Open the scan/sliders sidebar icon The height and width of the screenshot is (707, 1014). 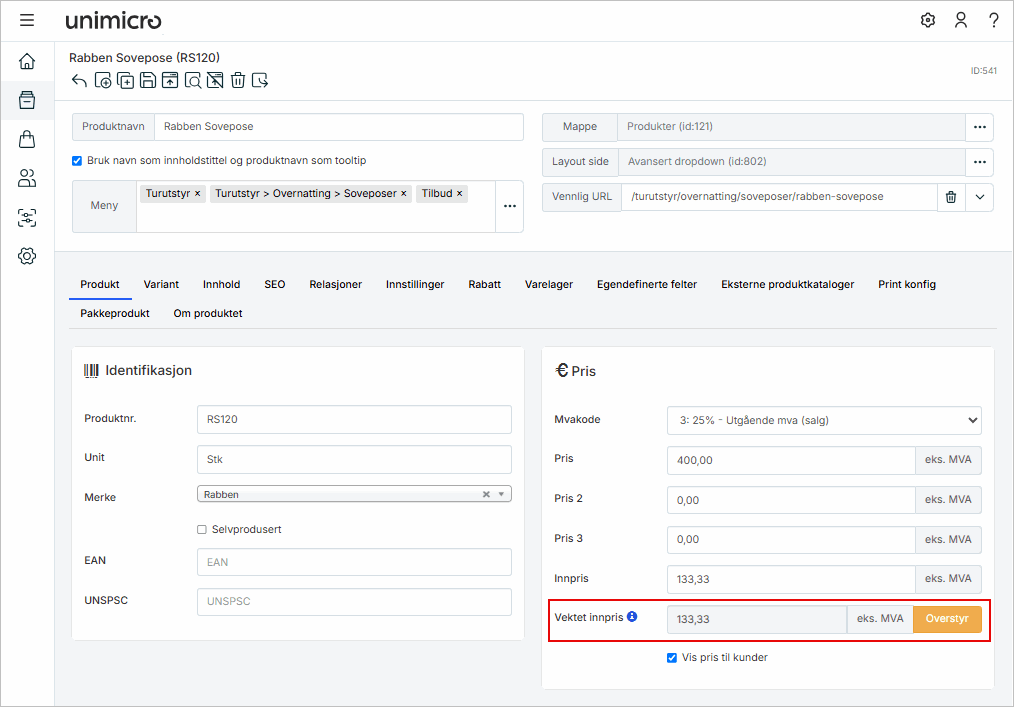coord(27,217)
